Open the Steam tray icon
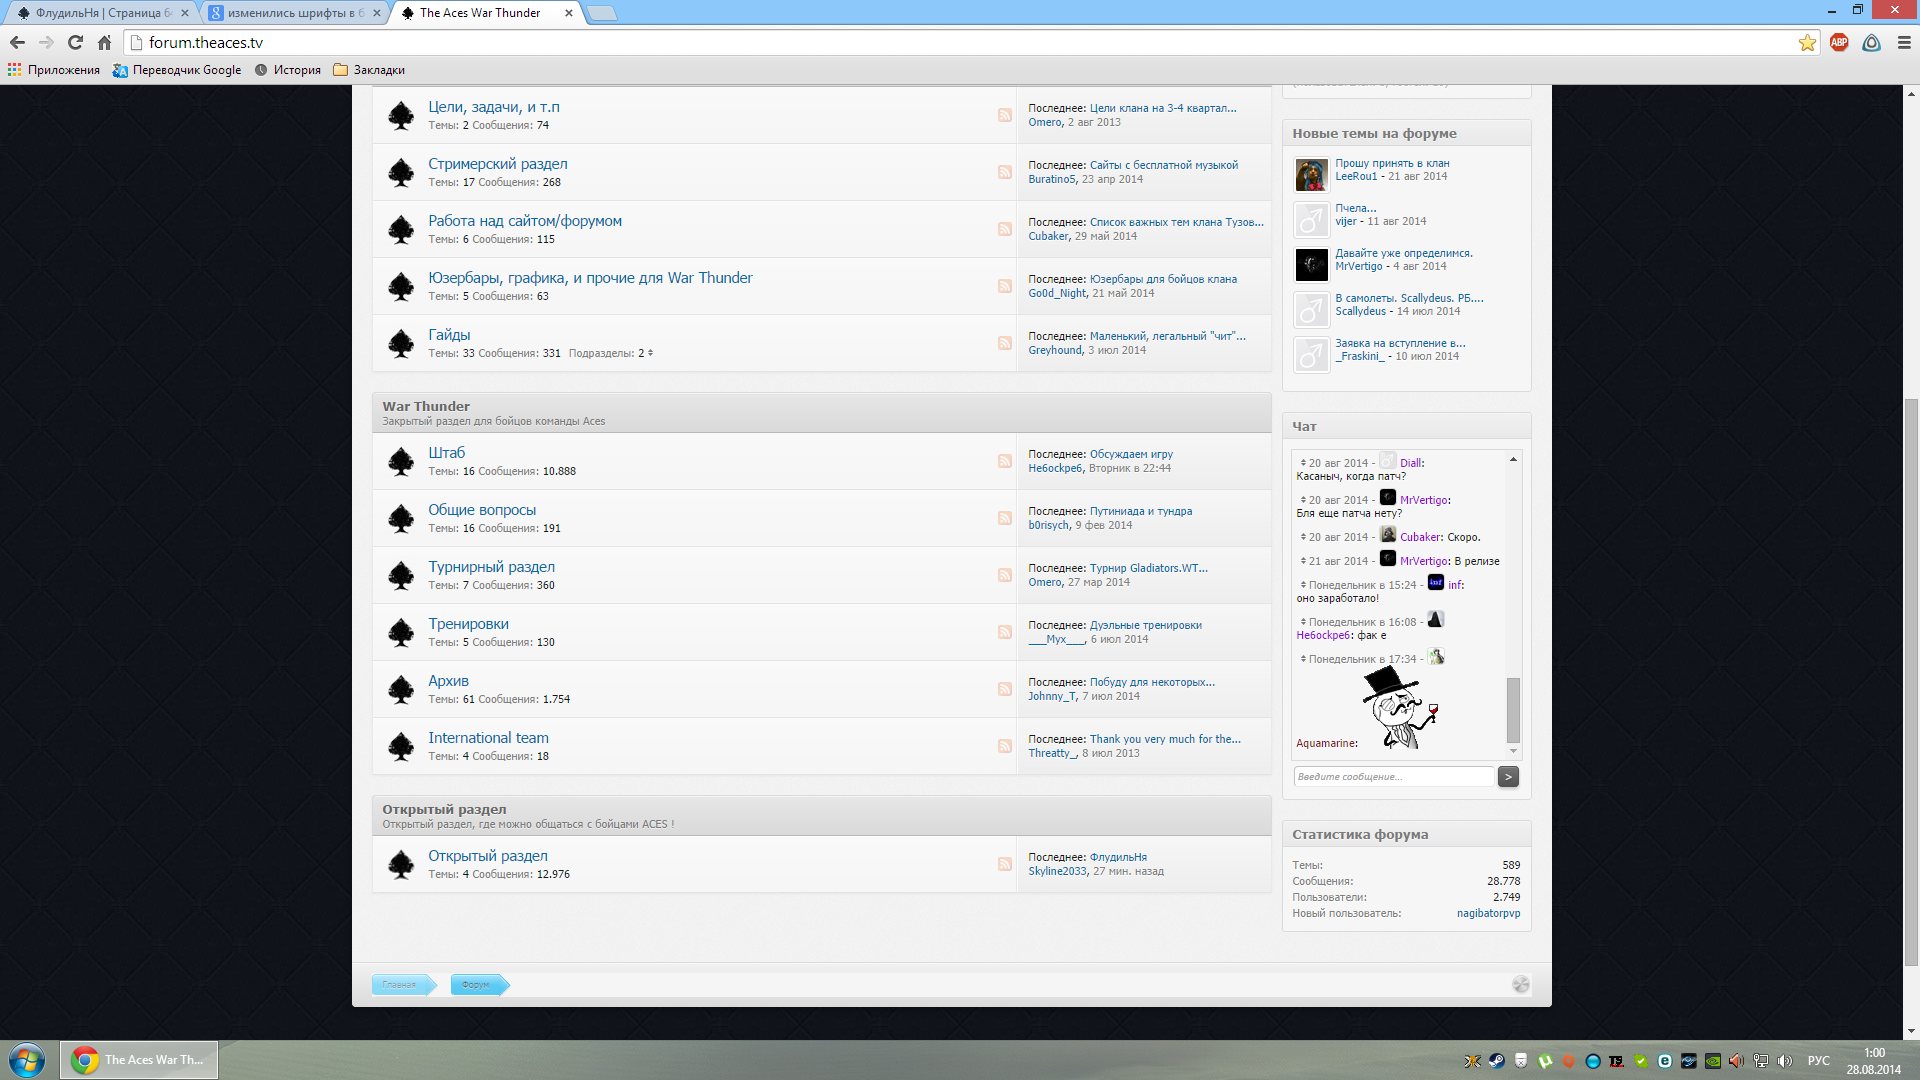Screen dimensions: 1920x1080 pyautogui.click(x=1497, y=1061)
